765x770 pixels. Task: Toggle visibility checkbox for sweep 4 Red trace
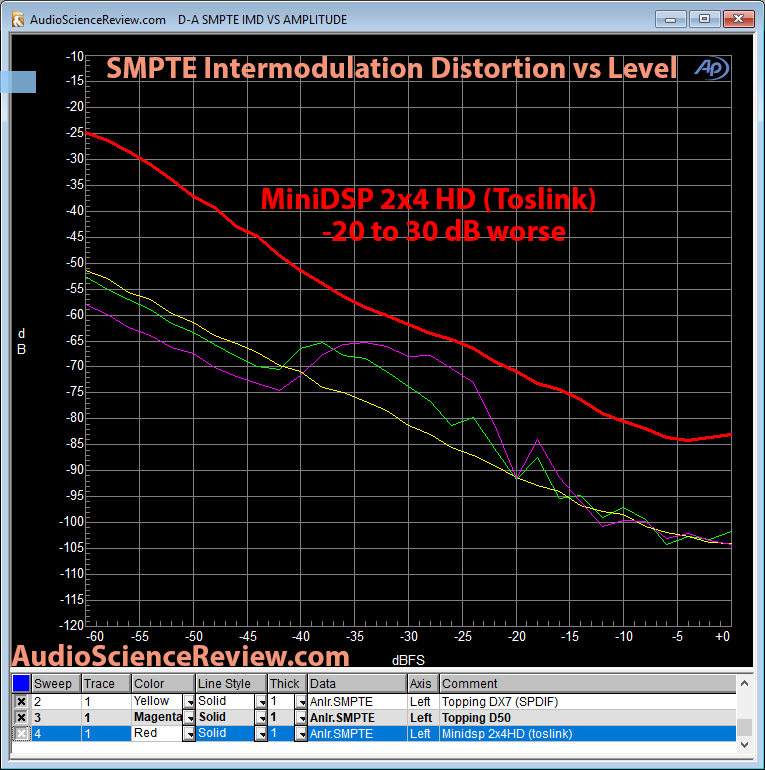pos(21,734)
